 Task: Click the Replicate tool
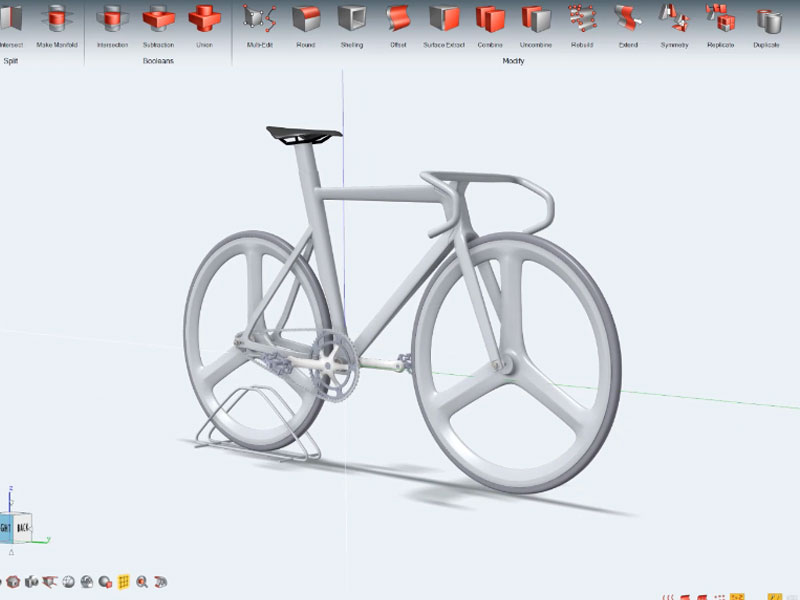click(720, 22)
